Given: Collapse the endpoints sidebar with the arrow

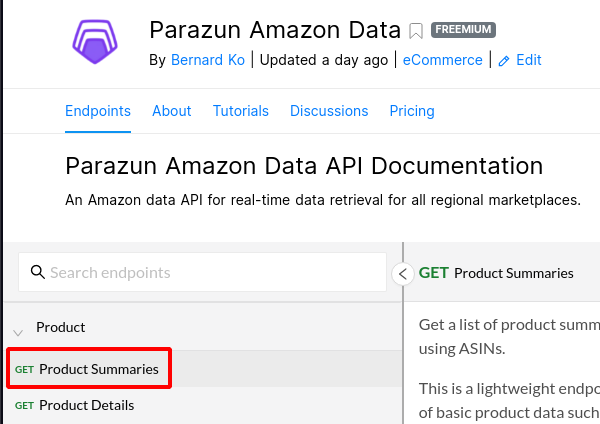Looking at the screenshot, I should (403, 274).
